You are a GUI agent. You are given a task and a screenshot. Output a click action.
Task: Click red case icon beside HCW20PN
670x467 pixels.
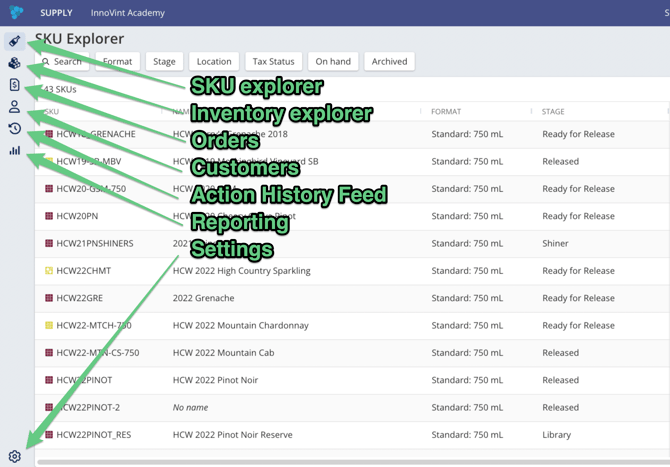49,216
